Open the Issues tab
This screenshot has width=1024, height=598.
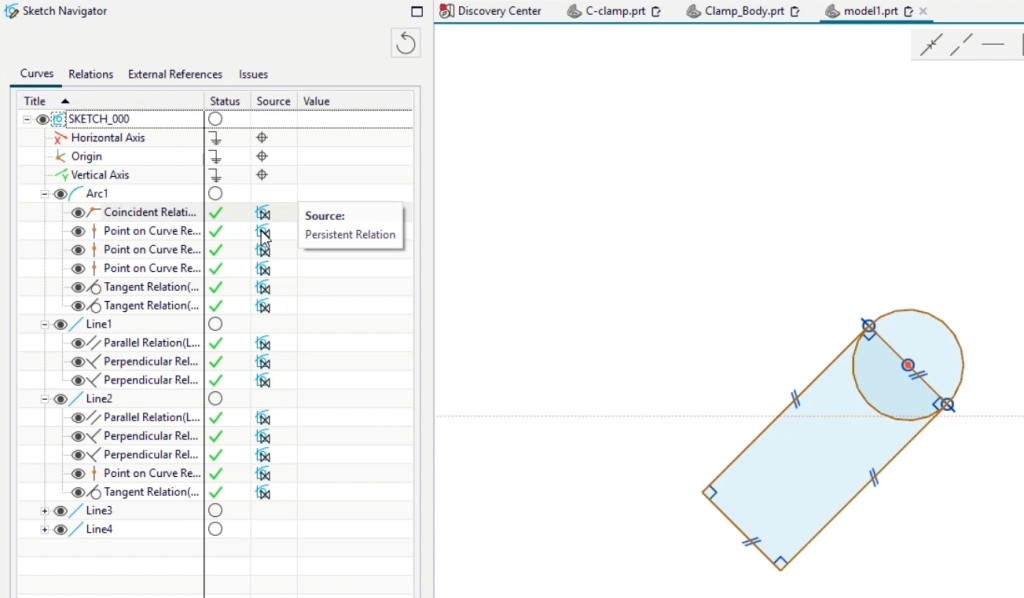(253, 74)
